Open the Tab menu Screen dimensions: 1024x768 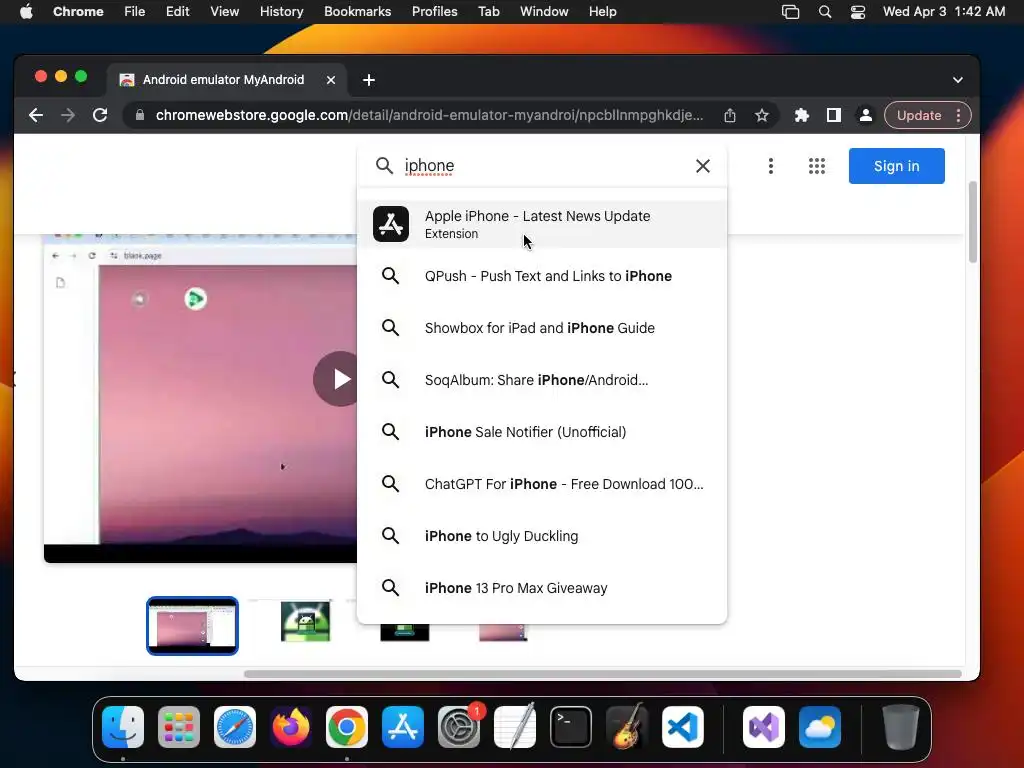pyautogui.click(x=488, y=11)
